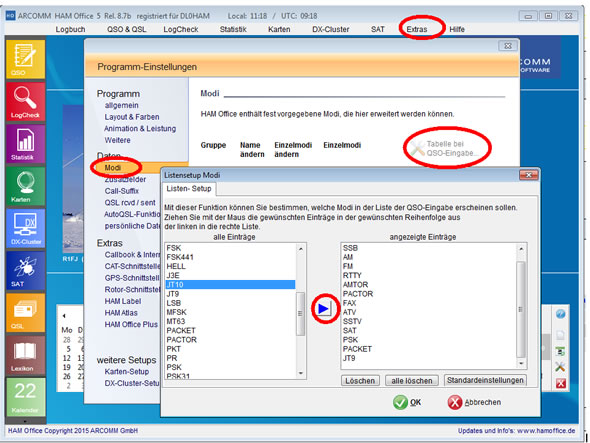This screenshot has height=443, width=590.
Task: Open the SAT satellite sidebar icon
Action: (x=25, y=270)
